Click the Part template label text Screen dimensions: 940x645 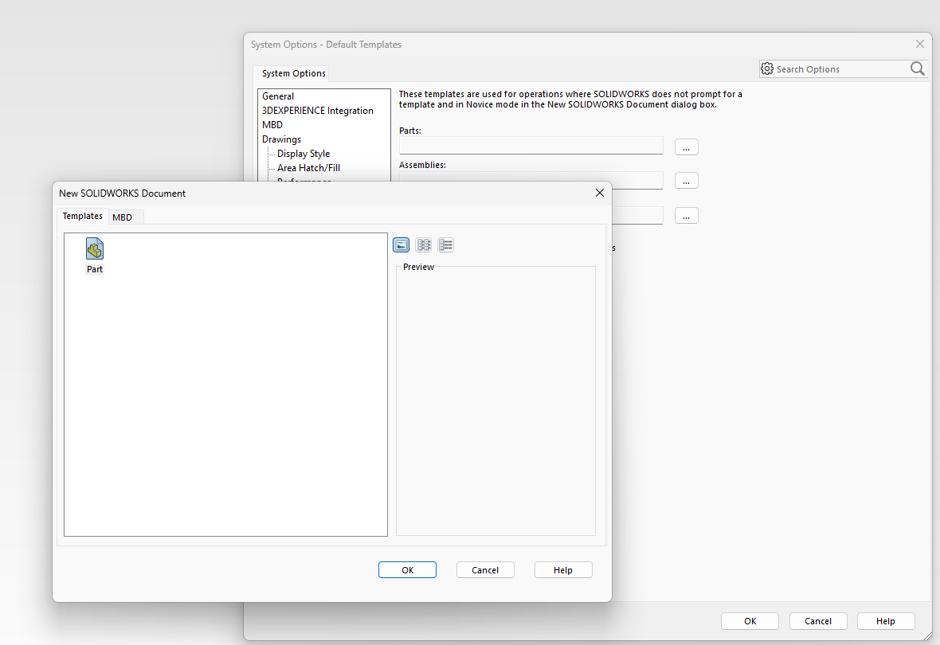(95, 269)
